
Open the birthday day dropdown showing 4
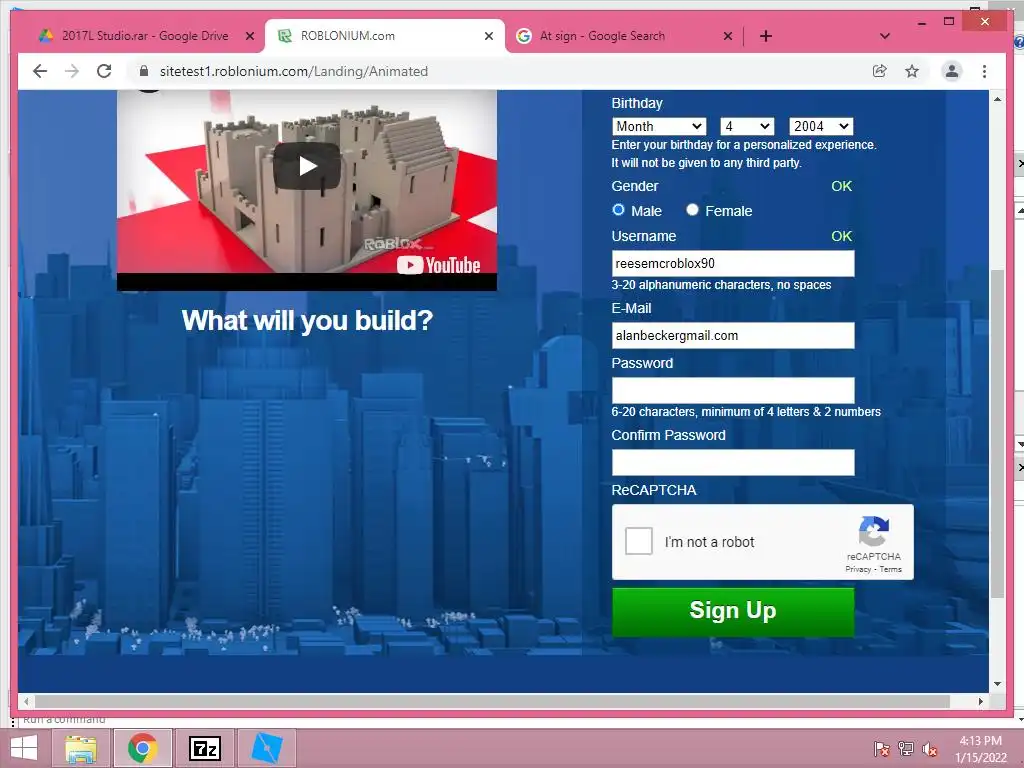[x=747, y=126]
